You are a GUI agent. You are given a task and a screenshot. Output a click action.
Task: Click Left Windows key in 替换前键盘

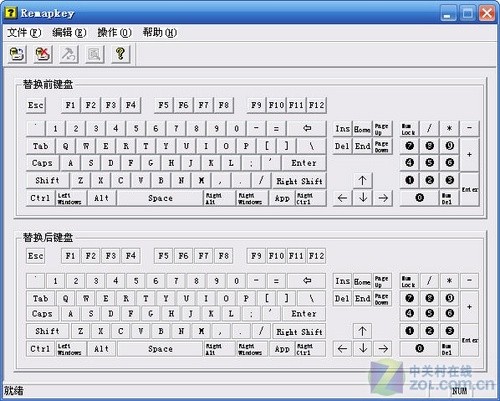pos(70,198)
